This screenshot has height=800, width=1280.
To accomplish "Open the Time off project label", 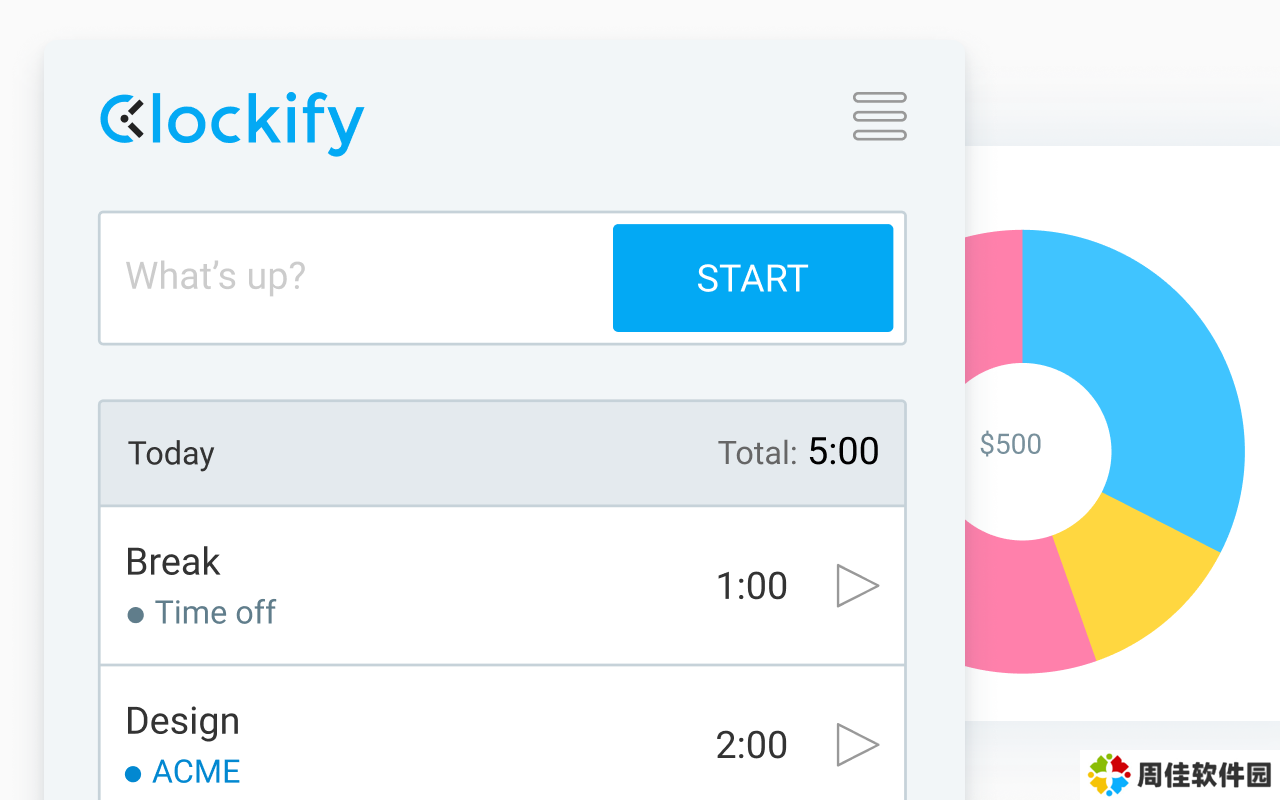I will (215, 612).
